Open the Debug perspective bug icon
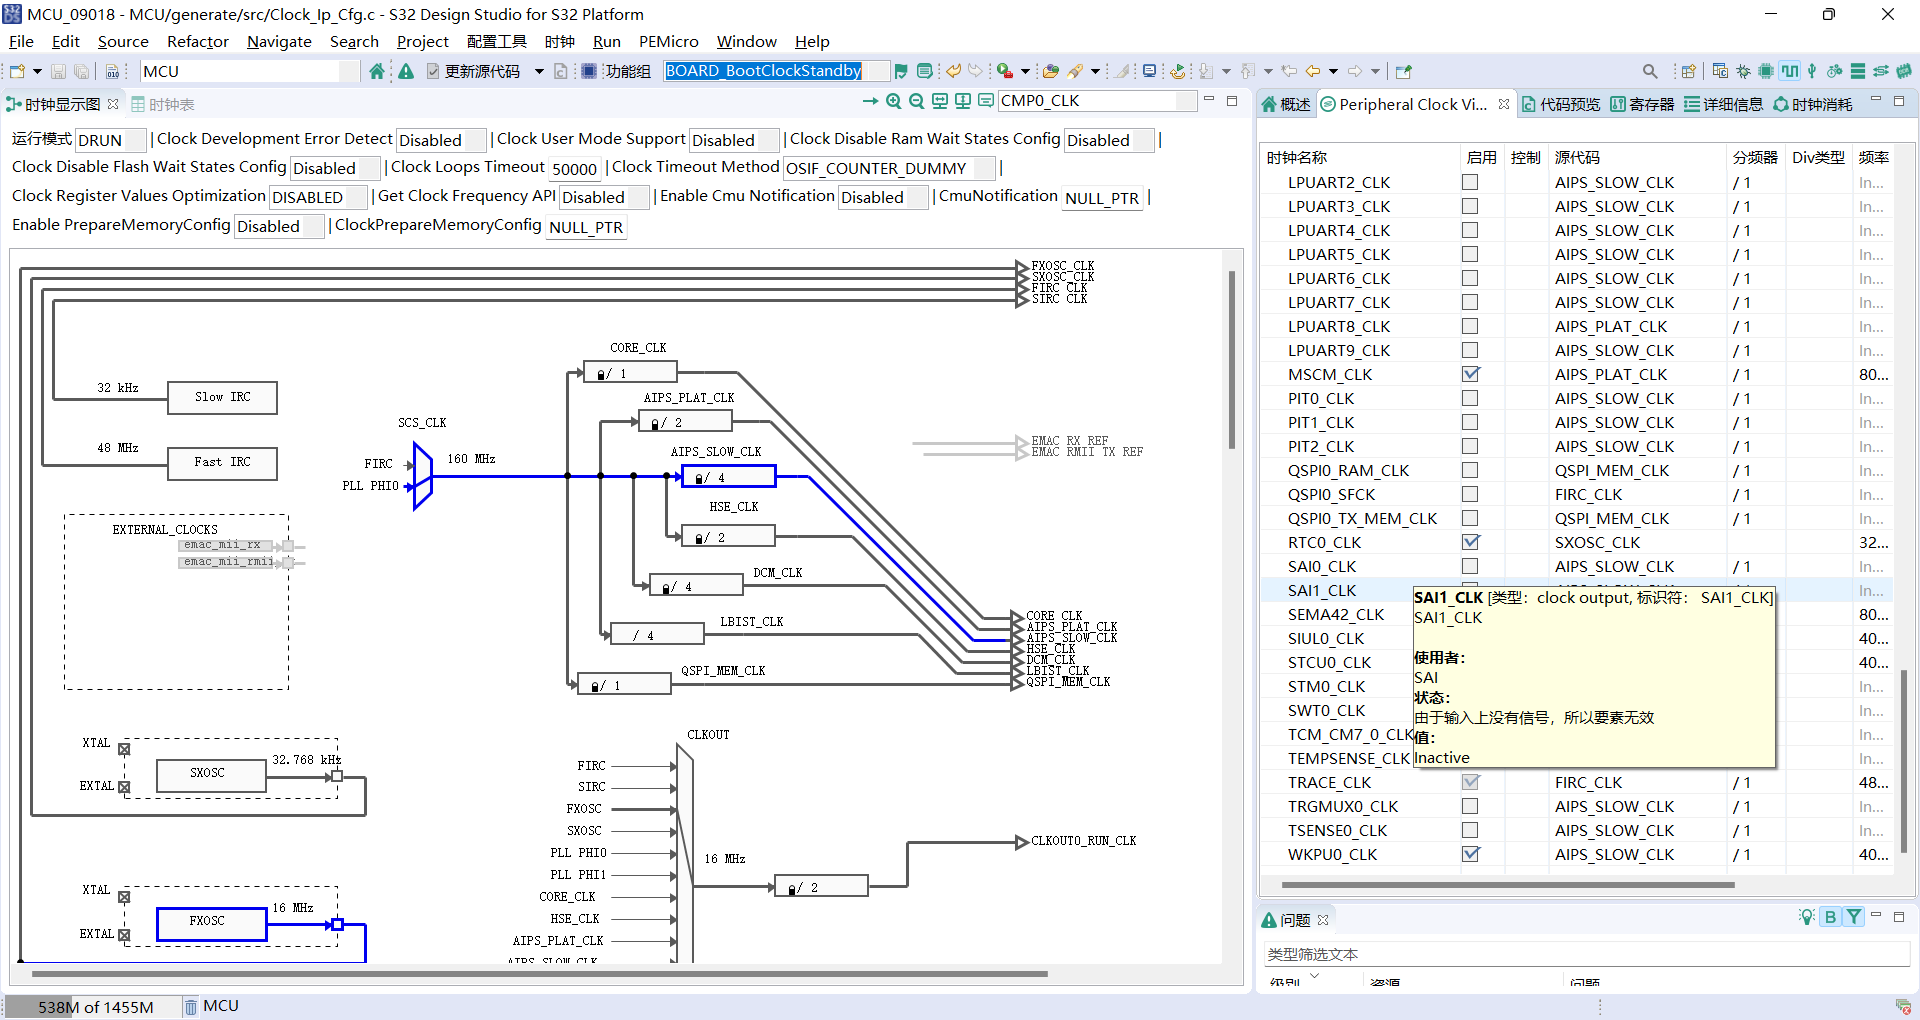Viewport: 1920px width, 1020px height. click(x=1743, y=72)
